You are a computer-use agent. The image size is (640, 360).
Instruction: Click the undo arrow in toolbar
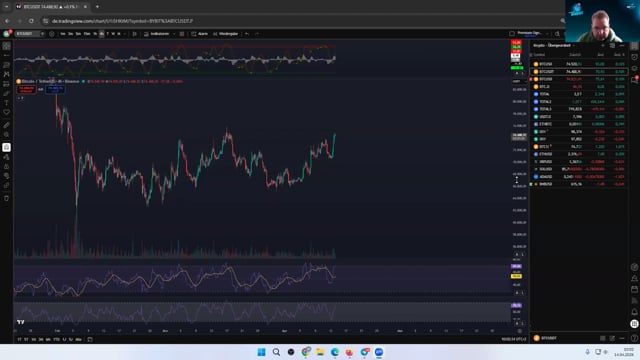pos(247,34)
